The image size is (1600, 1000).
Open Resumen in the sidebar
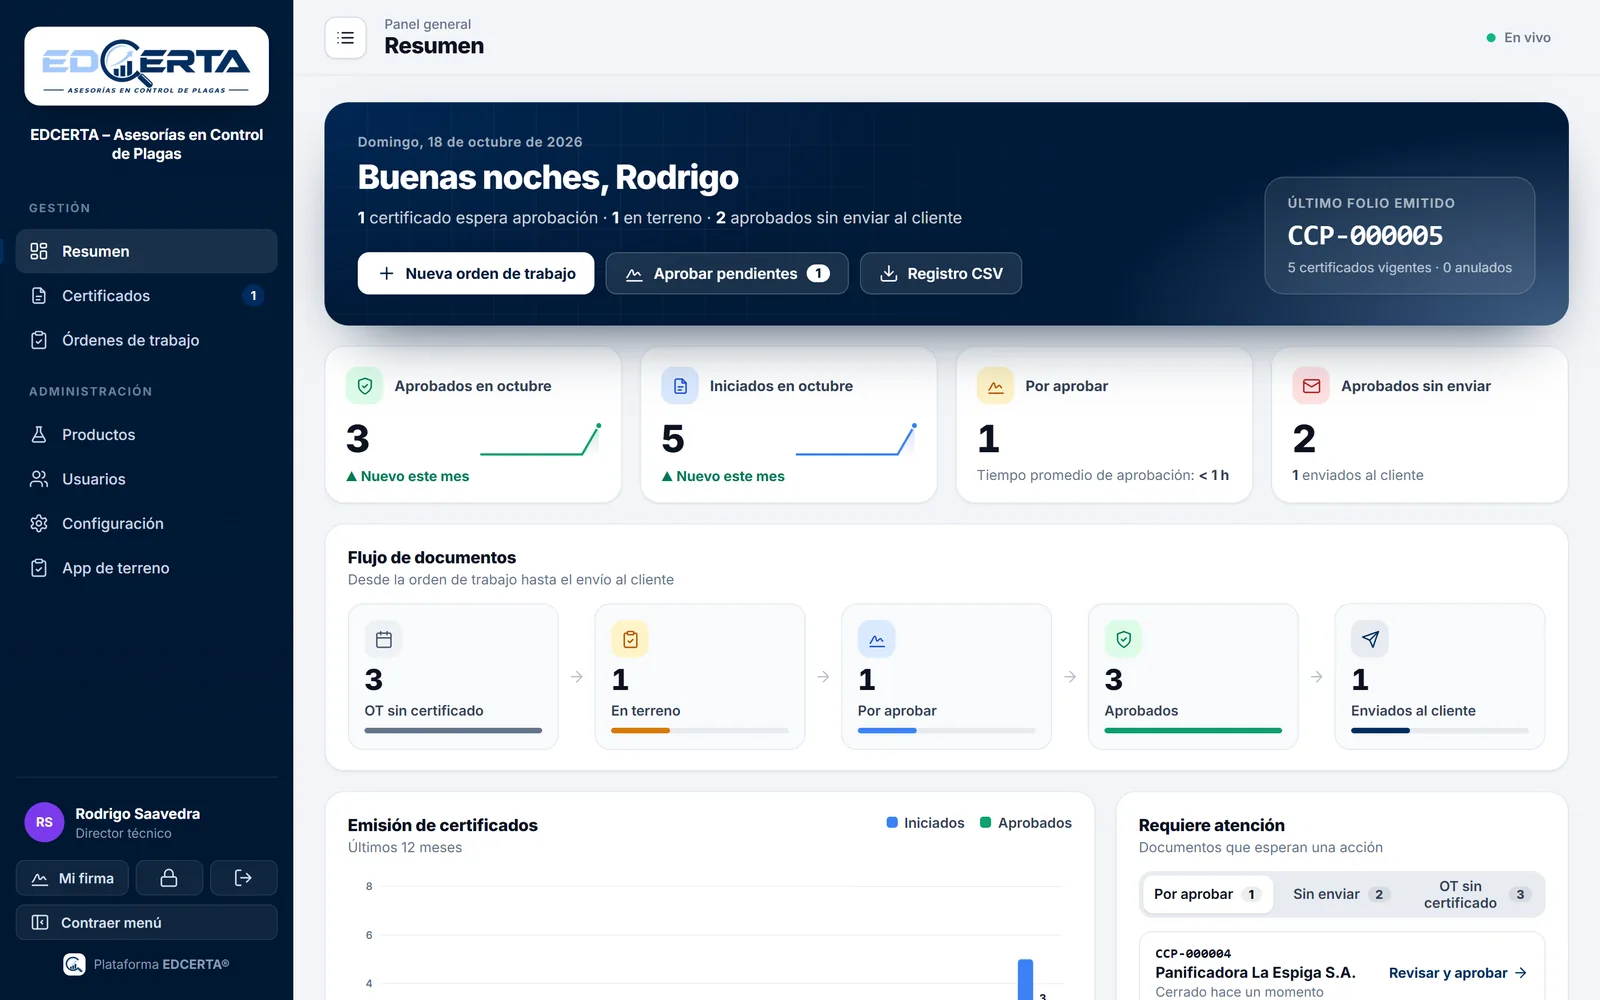click(146, 251)
